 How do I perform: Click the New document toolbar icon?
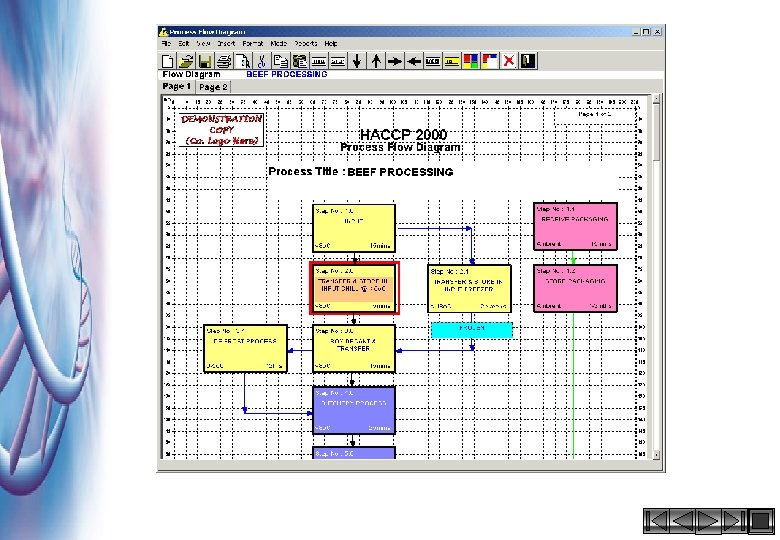(x=168, y=61)
